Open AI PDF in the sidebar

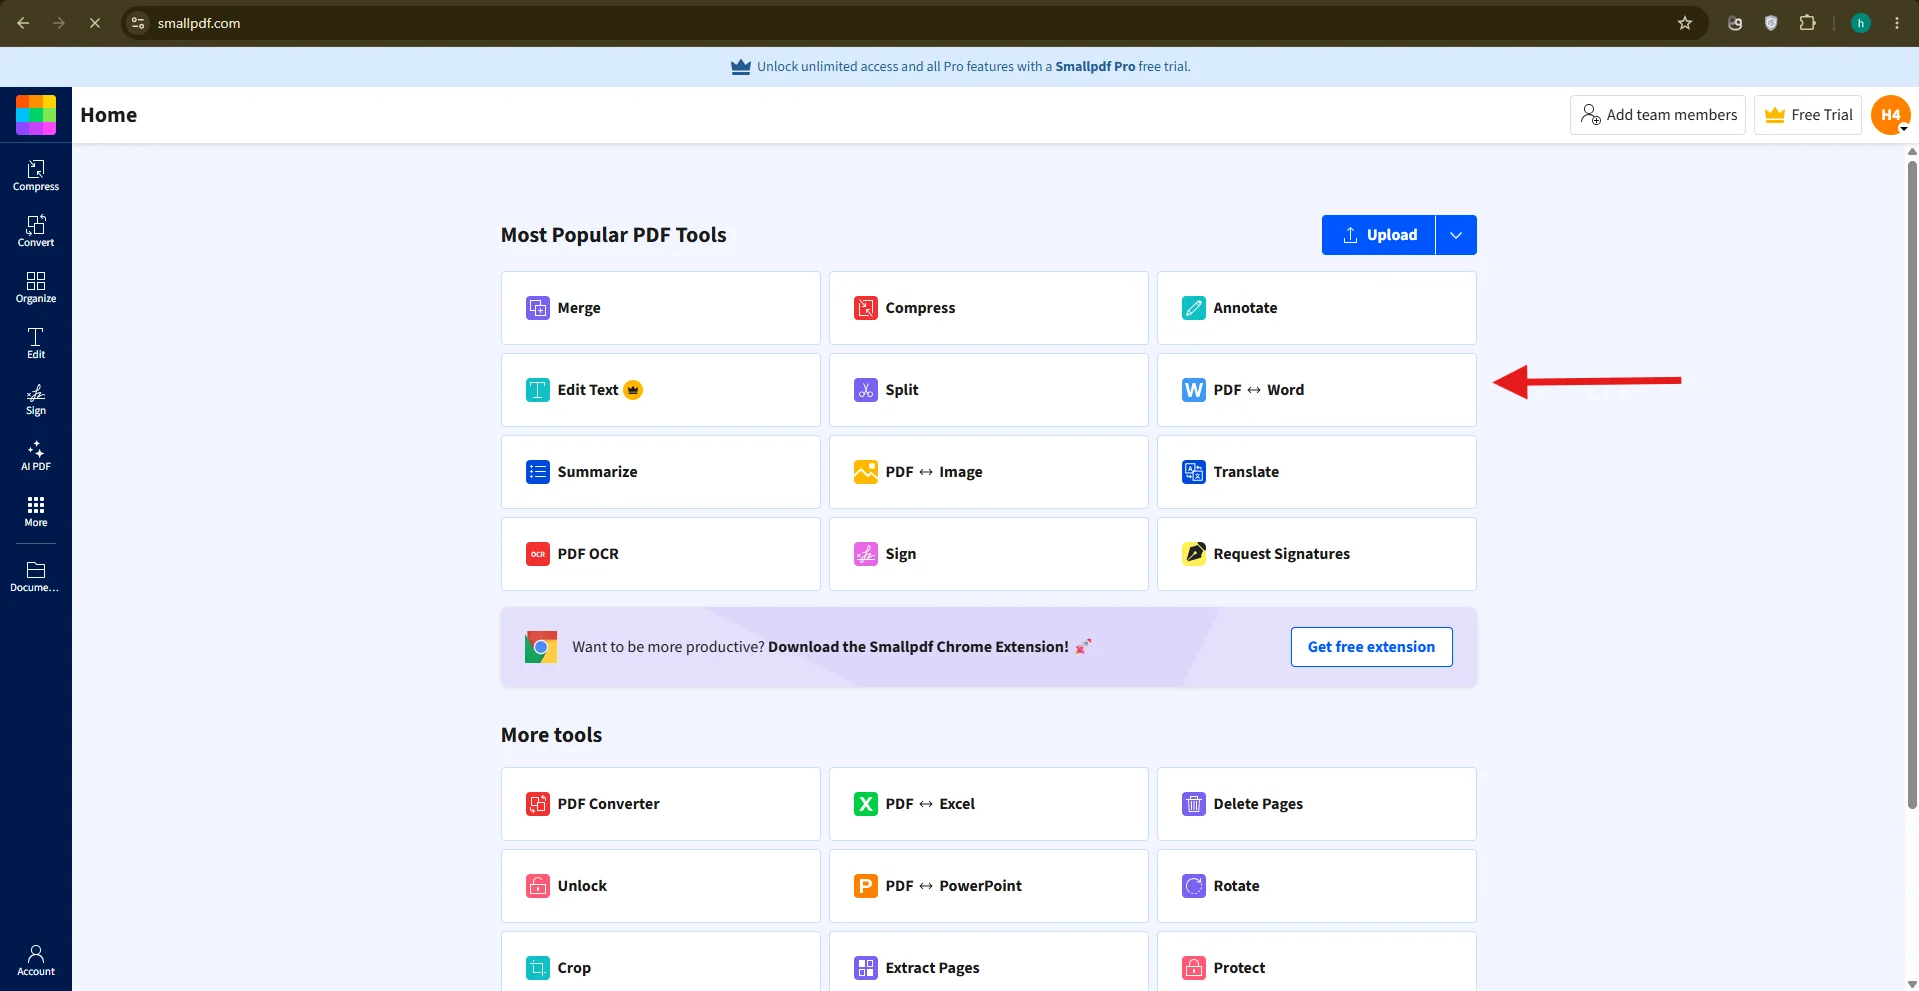[x=36, y=455]
